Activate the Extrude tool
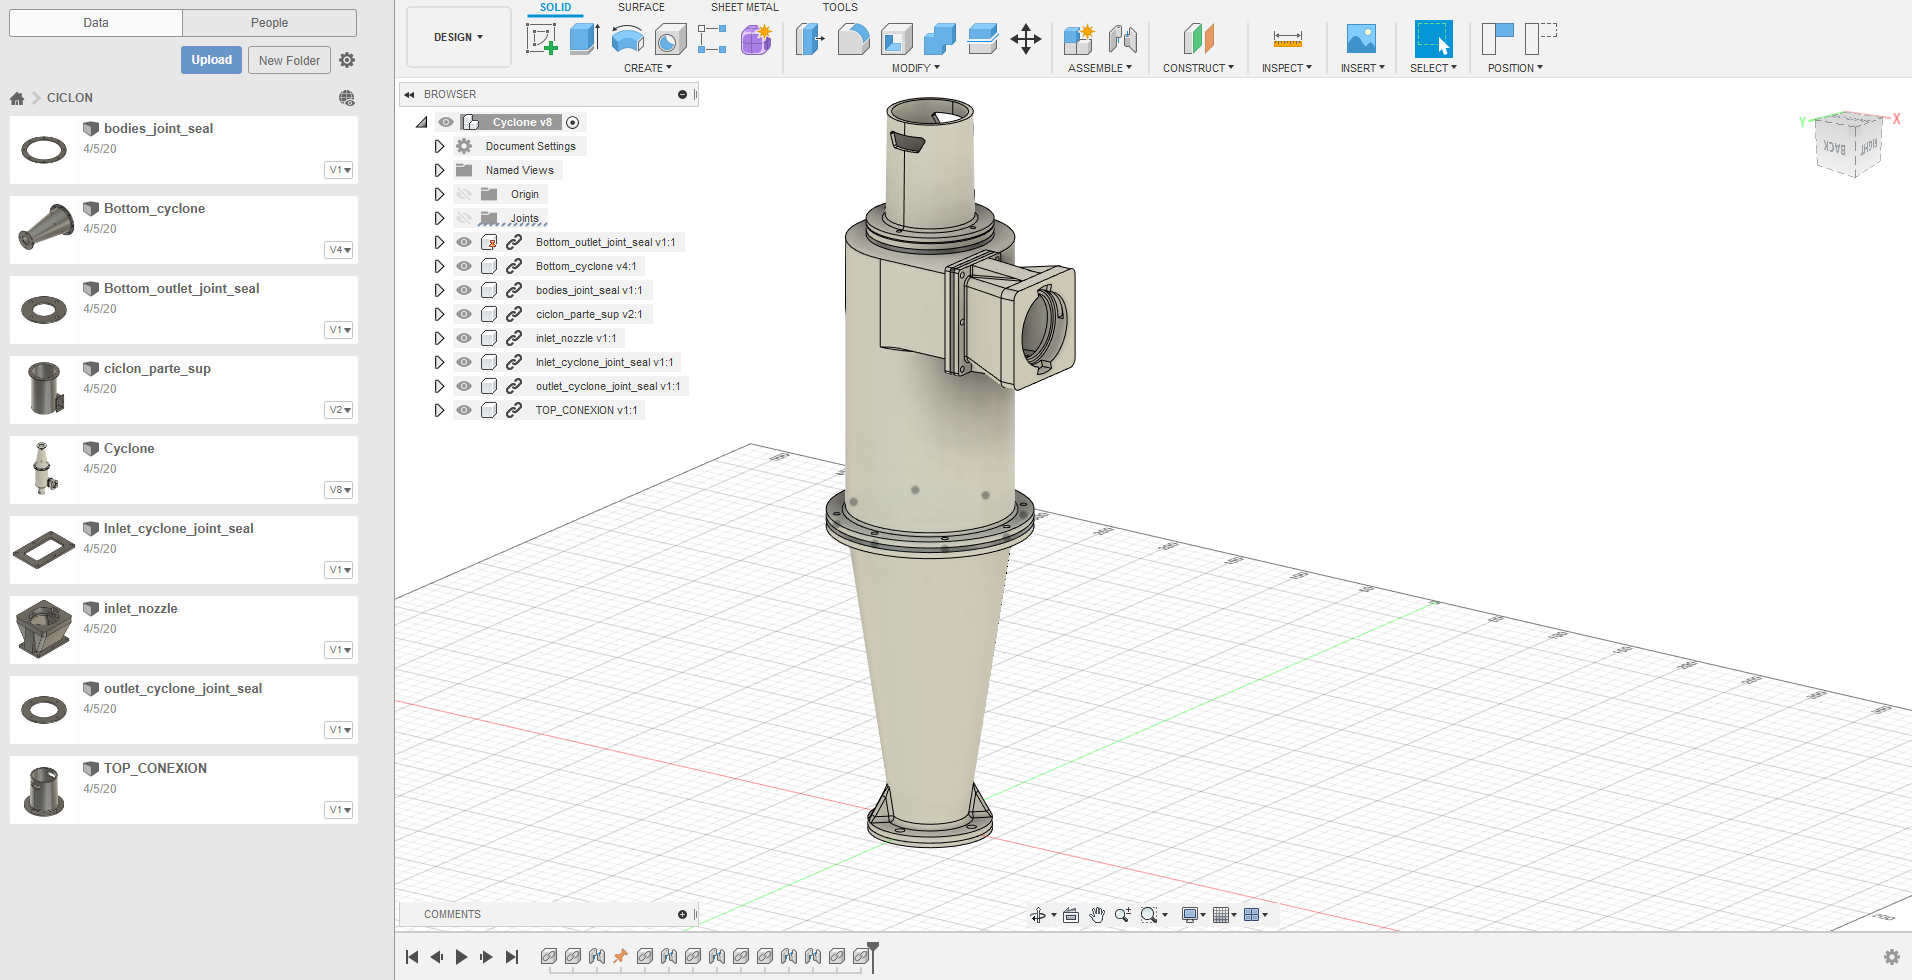This screenshot has height=980, width=1912. click(x=585, y=37)
